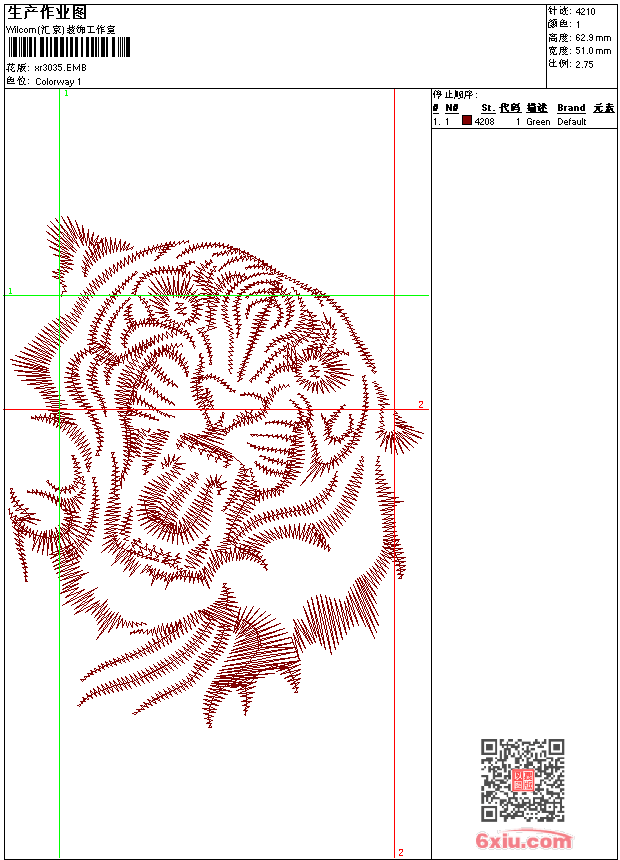The height and width of the screenshot is (860, 620).
Task: Click the 描述 description column header
Action: 537,108
